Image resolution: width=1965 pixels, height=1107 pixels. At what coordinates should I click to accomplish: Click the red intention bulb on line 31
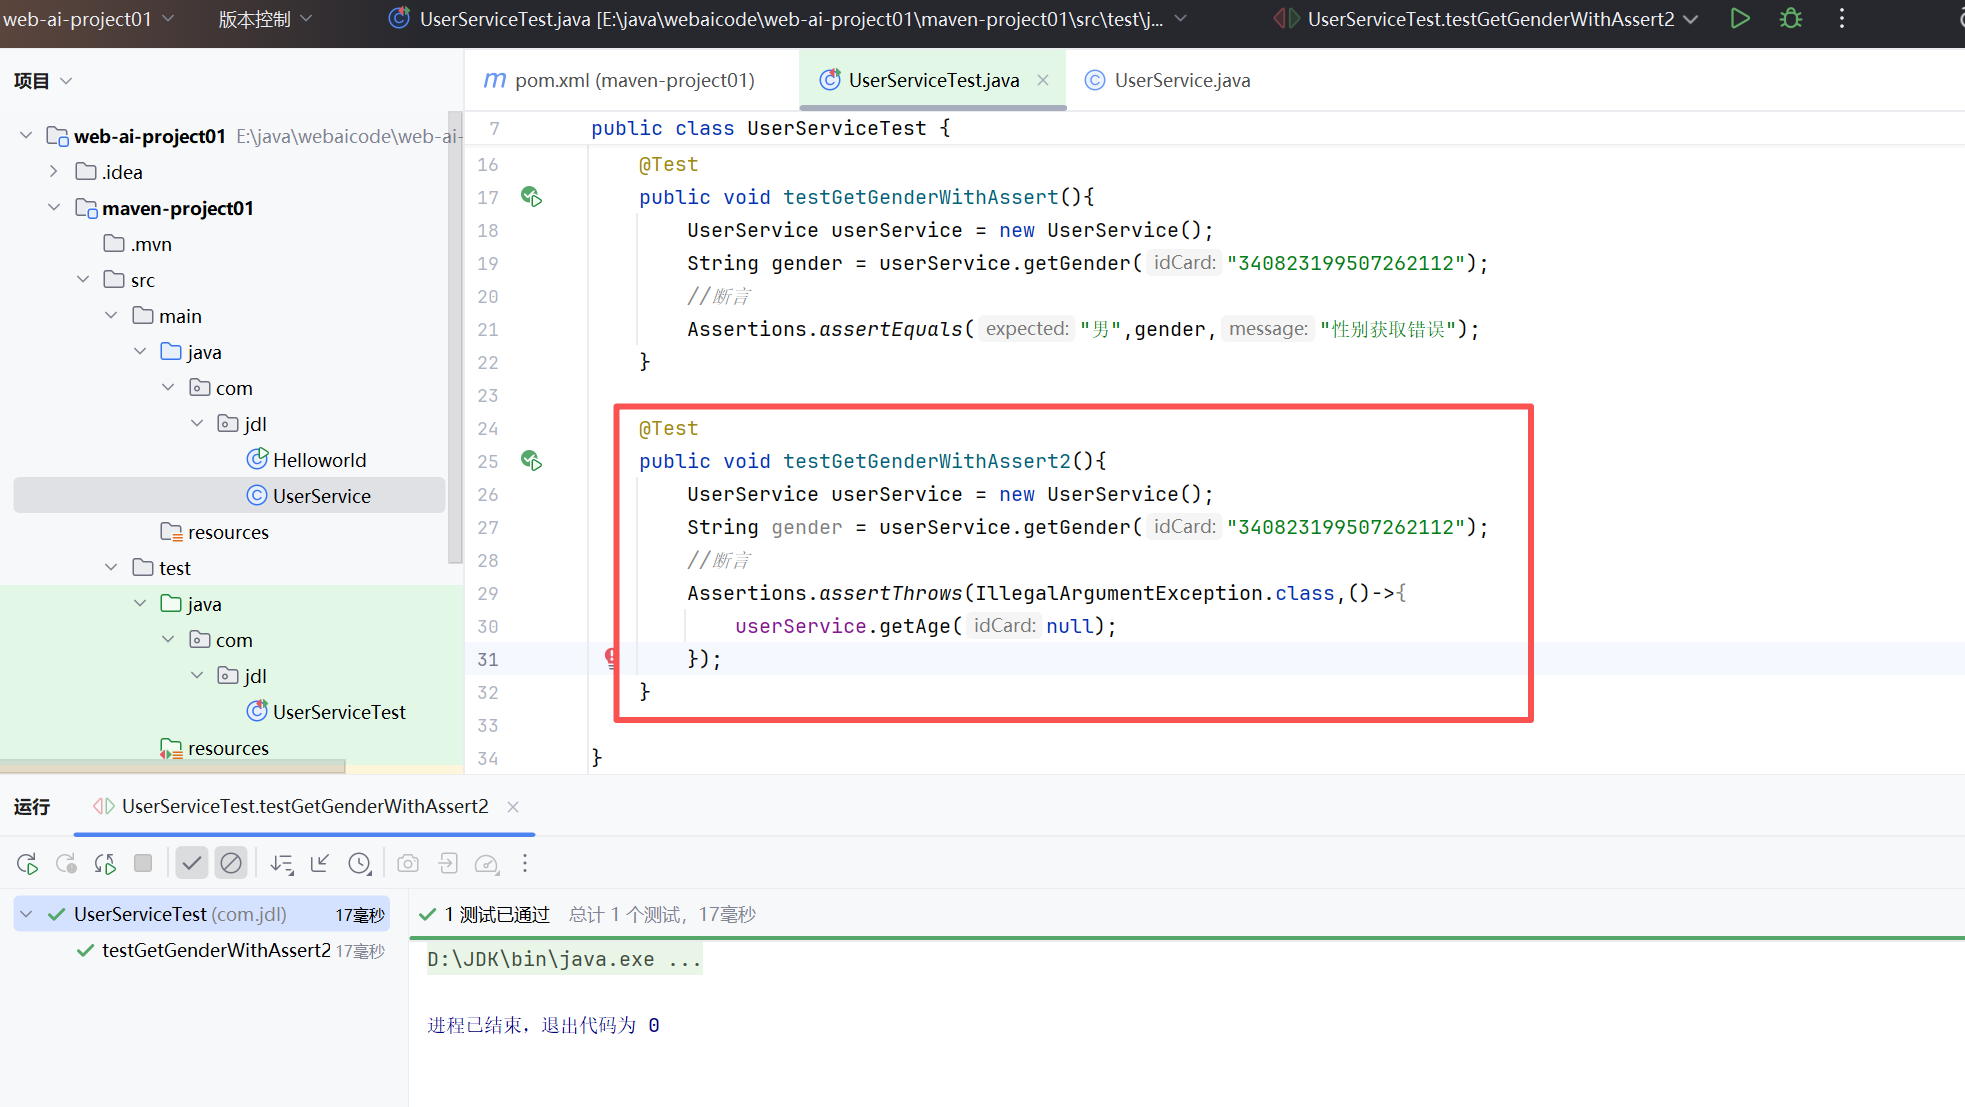pyautogui.click(x=610, y=658)
